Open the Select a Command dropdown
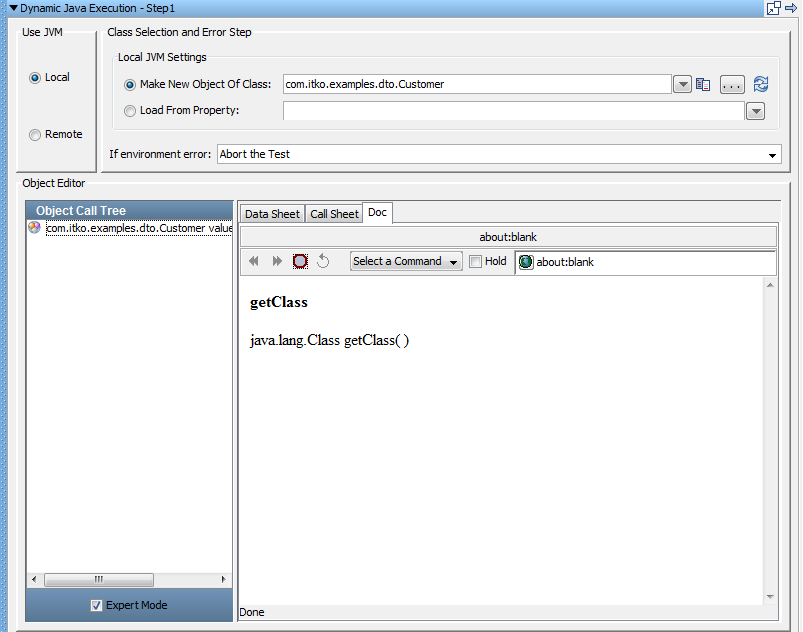Image resolution: width=803 pixels, height=632 pixels. pyautogui.click(x=406, y=261)
